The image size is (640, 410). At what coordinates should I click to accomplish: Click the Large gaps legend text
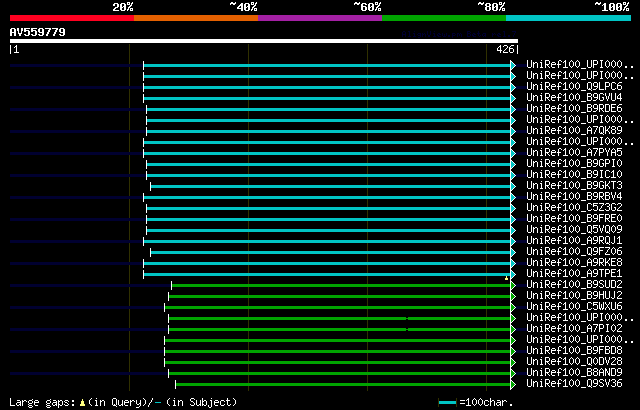click(x=42, y=403)
